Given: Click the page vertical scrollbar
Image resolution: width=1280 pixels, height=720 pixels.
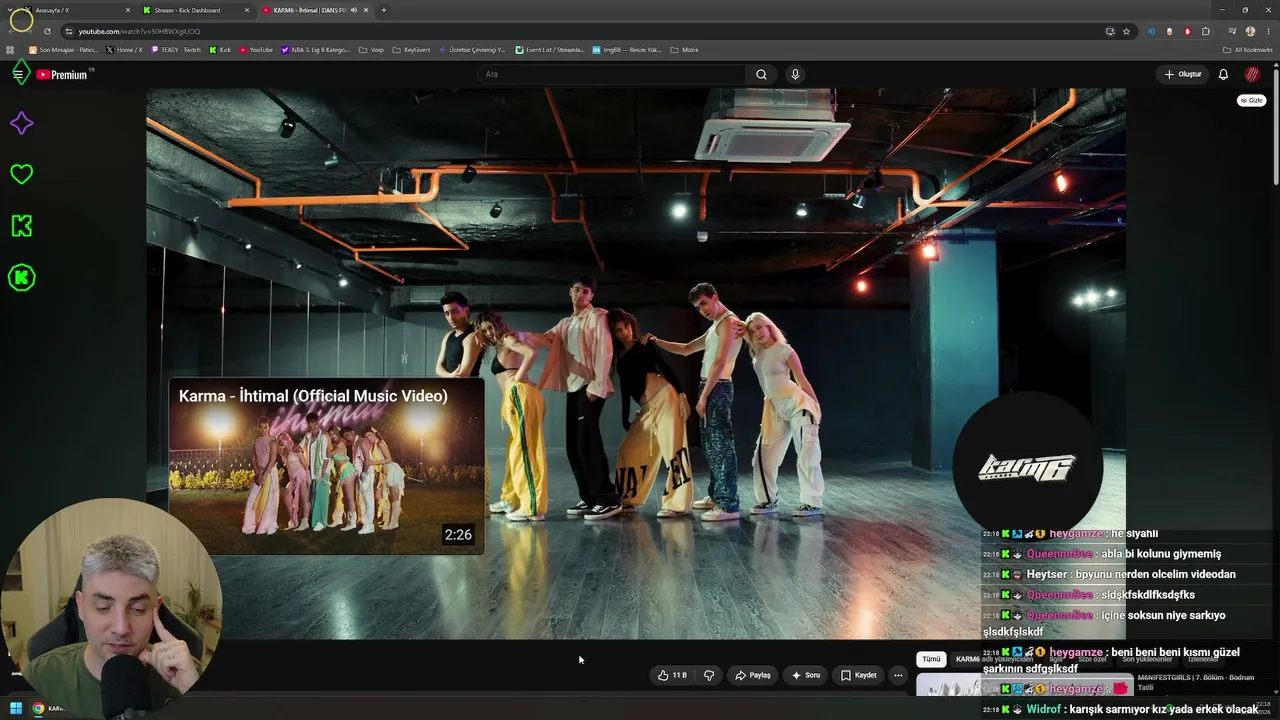Looking at the screenshot, I should coord(1276,125).
